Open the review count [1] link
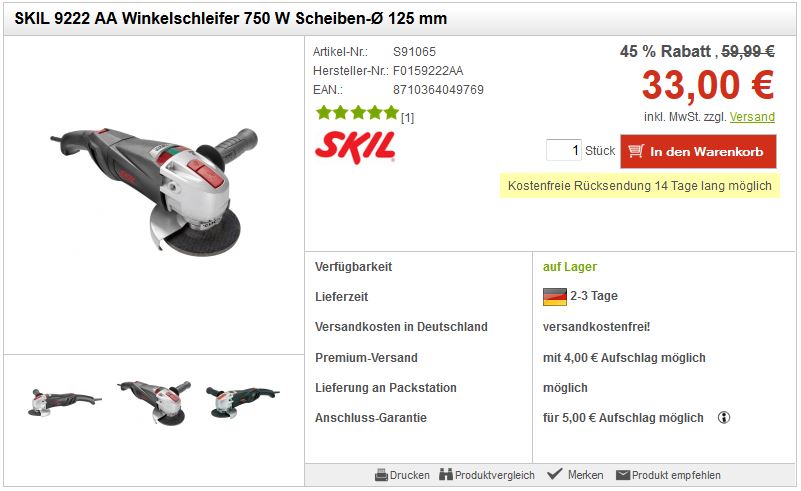Image resolution: width=801 pixels, height=491 pixels. point(407,118)
